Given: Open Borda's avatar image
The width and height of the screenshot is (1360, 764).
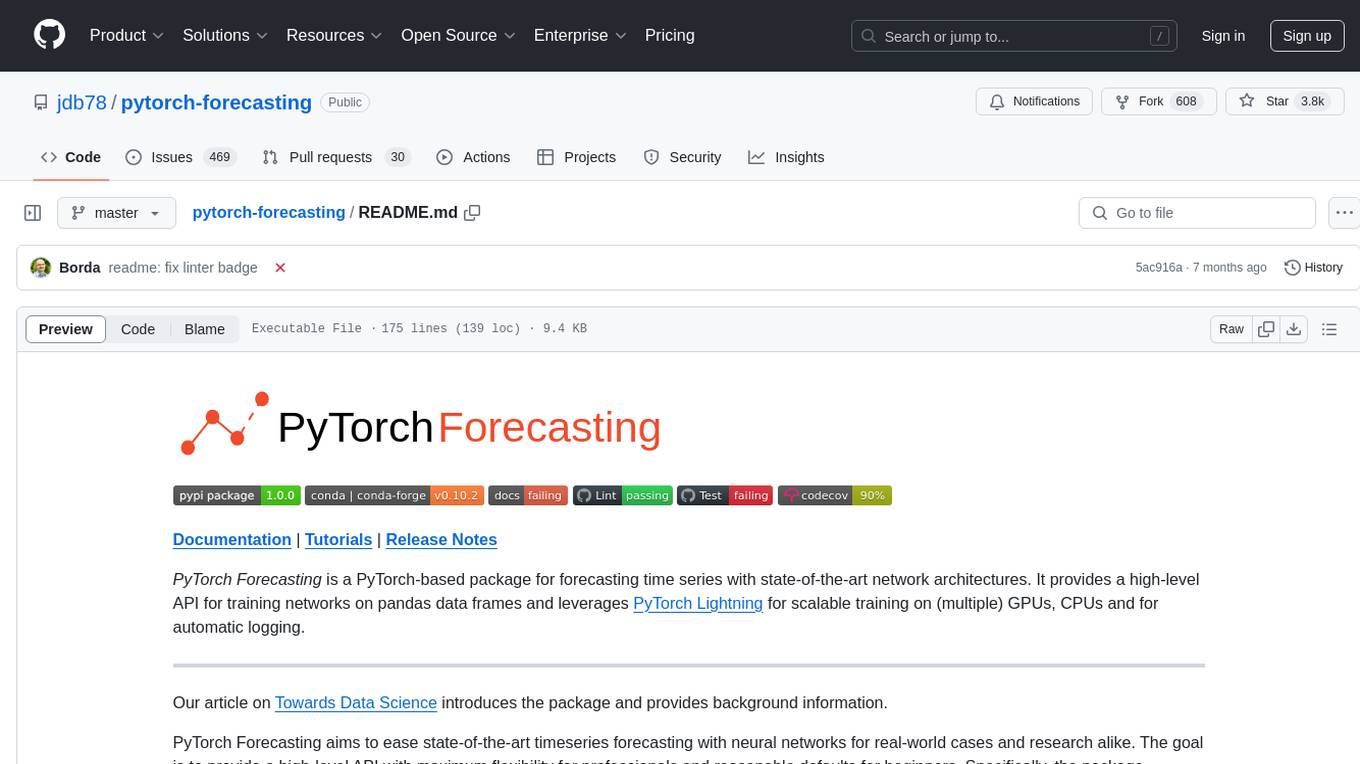Looking at the screenshot, I should tap(41, 268).
